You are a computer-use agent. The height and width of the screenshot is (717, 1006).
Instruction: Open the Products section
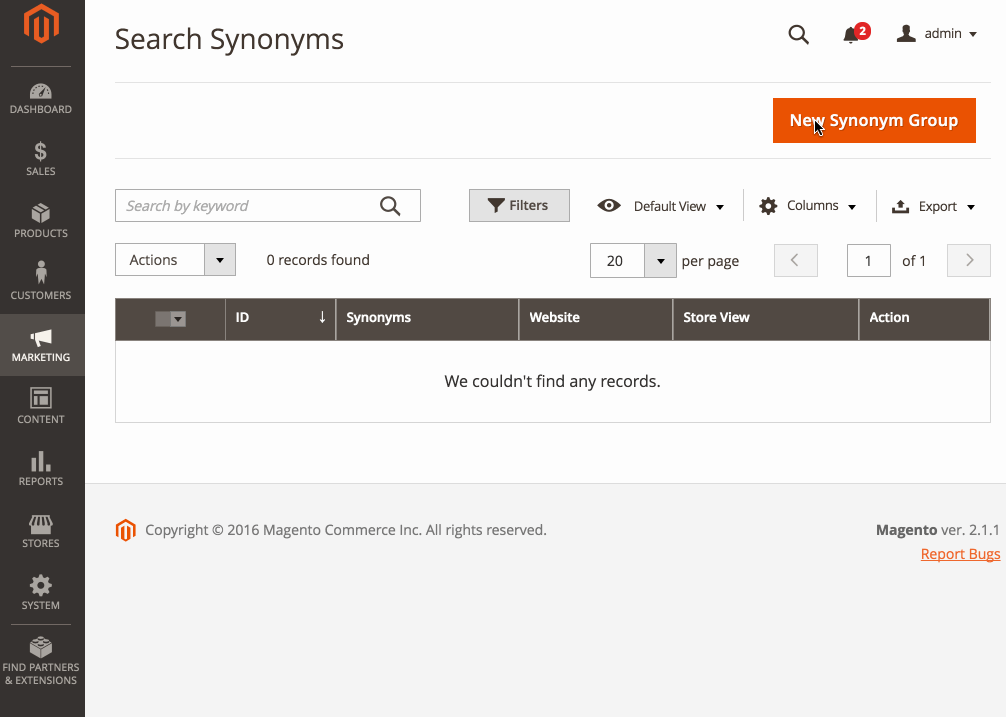(x=41, y=222)
